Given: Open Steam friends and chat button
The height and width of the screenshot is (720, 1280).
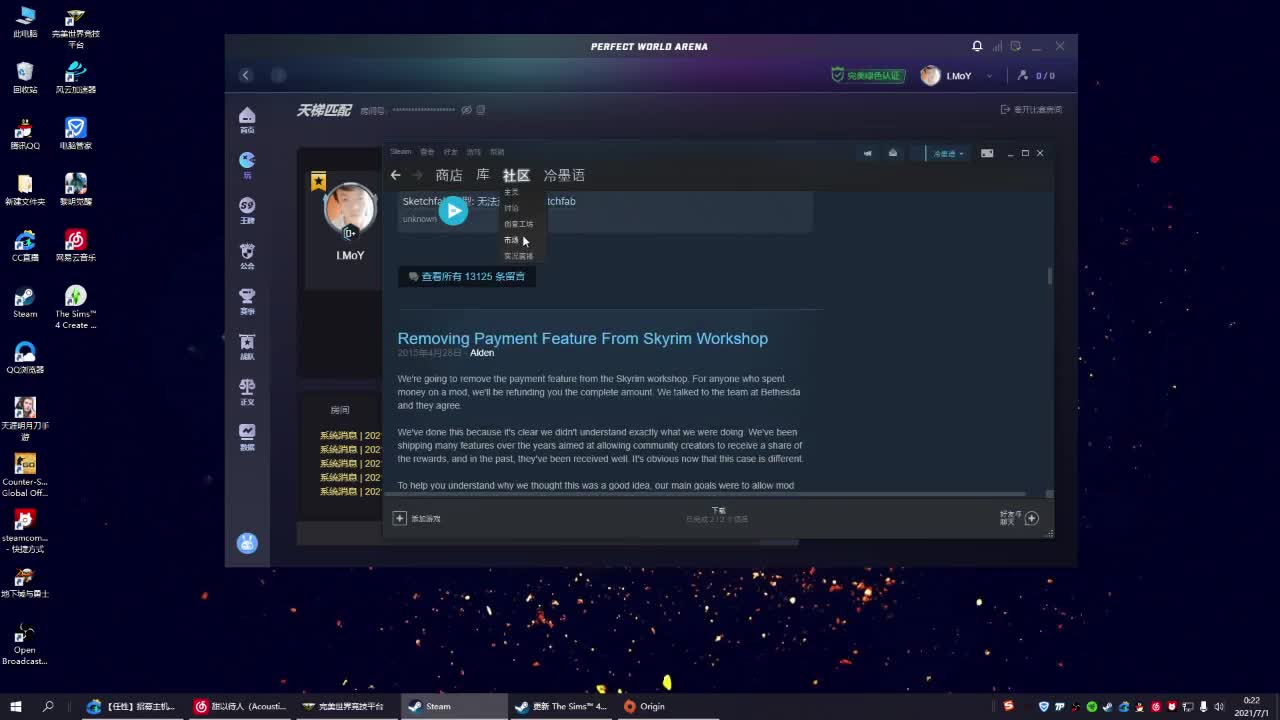Looking at the screenshot, I should tap(1020, 518).
